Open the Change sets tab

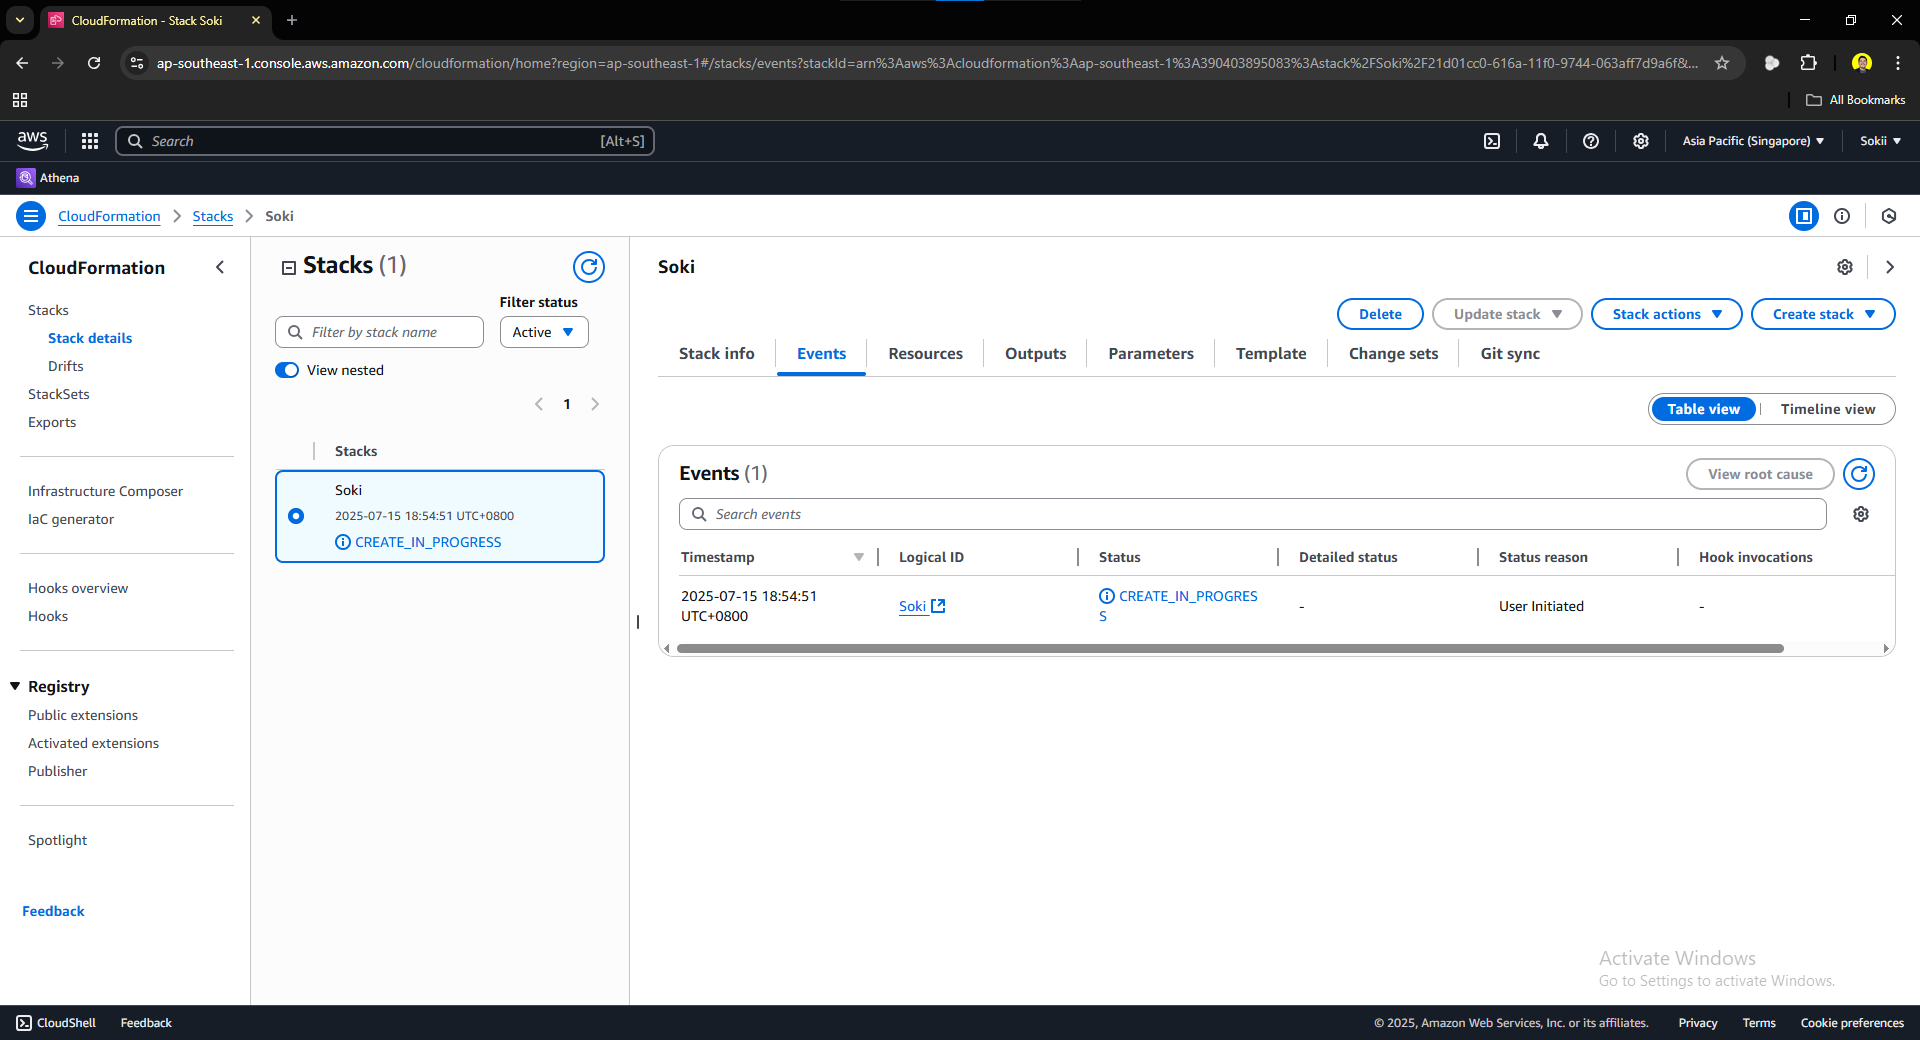click(x=1393, y=354)
